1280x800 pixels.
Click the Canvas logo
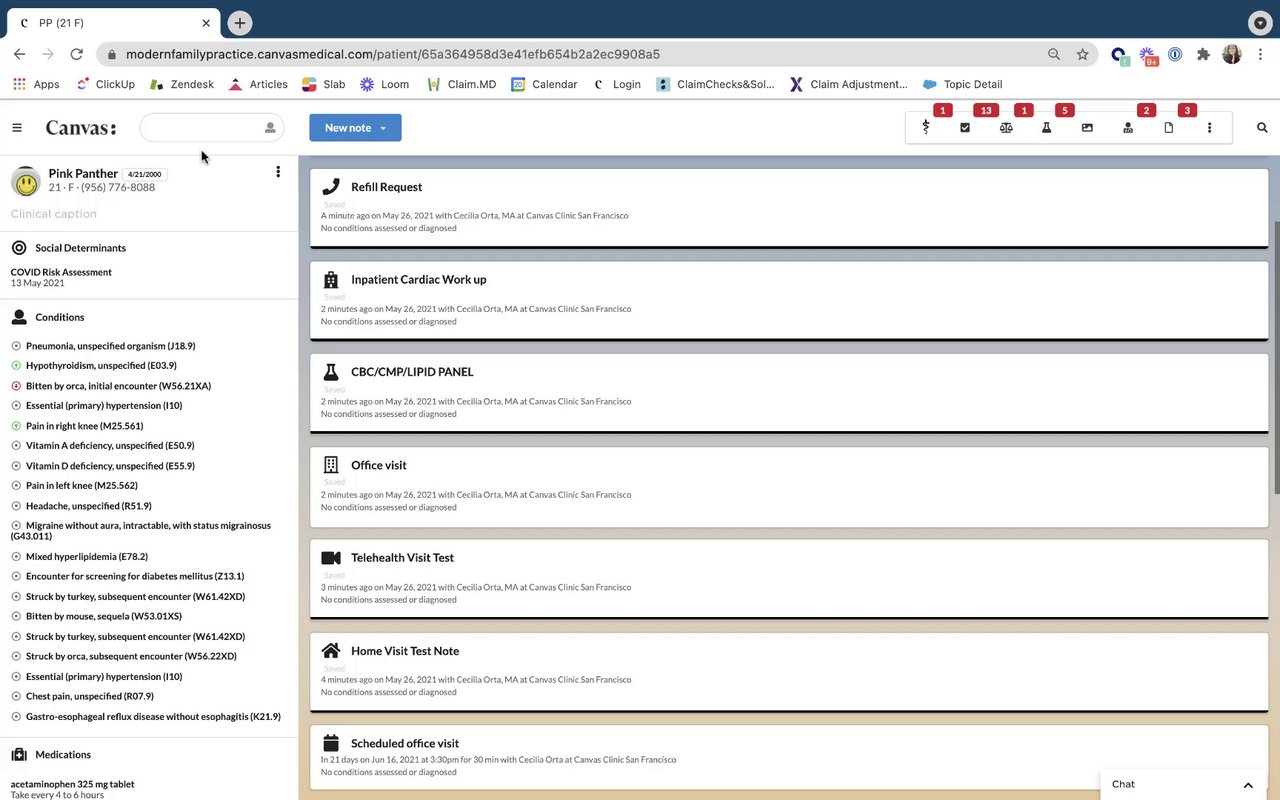(x=81, y=128)
